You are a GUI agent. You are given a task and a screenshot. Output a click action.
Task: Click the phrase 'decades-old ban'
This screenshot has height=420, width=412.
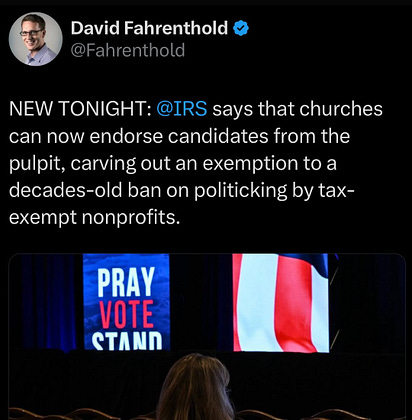pos(86,190)
